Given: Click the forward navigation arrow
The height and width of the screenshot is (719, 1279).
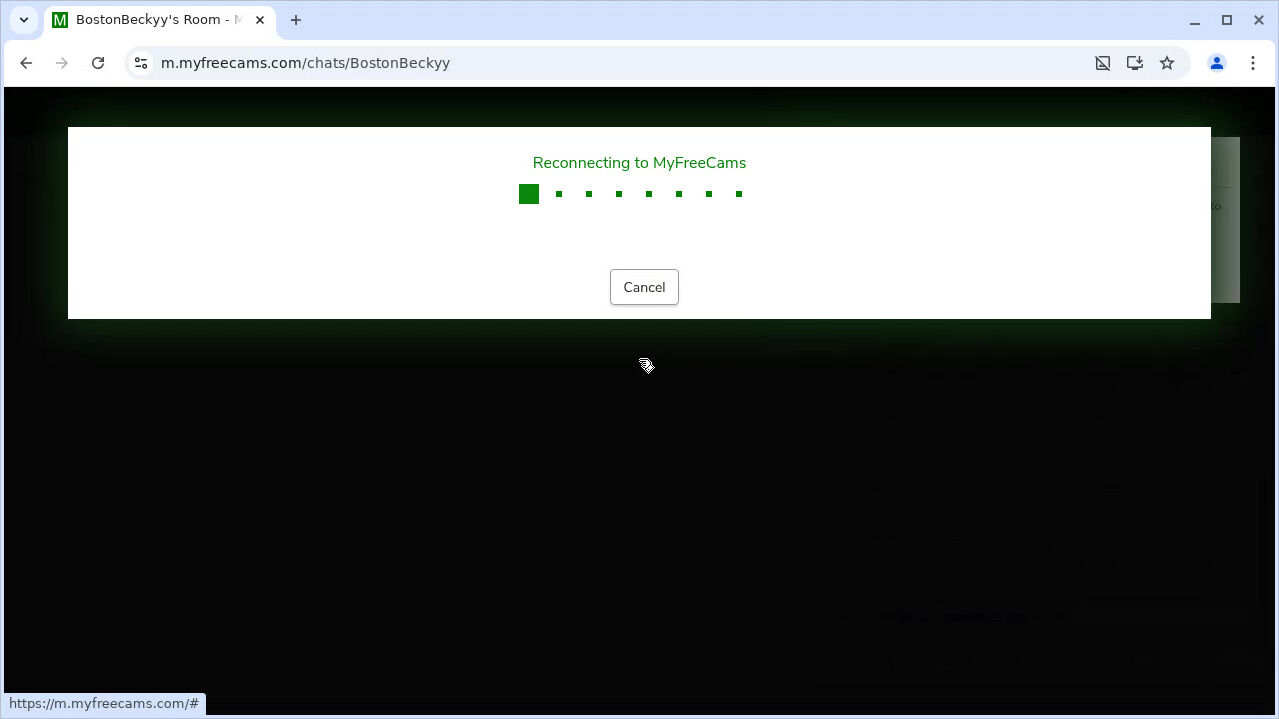Looking at the screenshot, I should click(62, 63).
